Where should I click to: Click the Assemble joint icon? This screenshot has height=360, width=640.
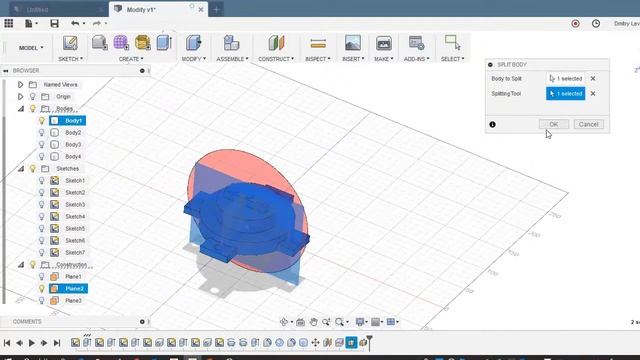231,43
